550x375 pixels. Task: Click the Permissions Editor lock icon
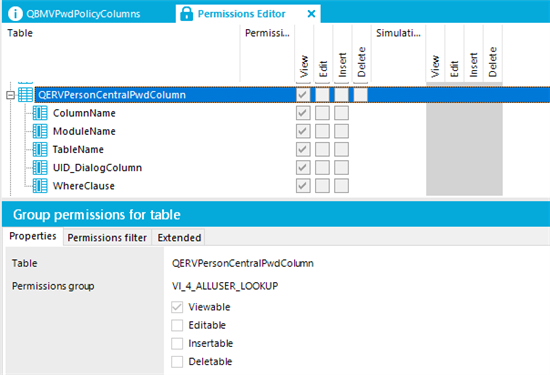[186, 14]
